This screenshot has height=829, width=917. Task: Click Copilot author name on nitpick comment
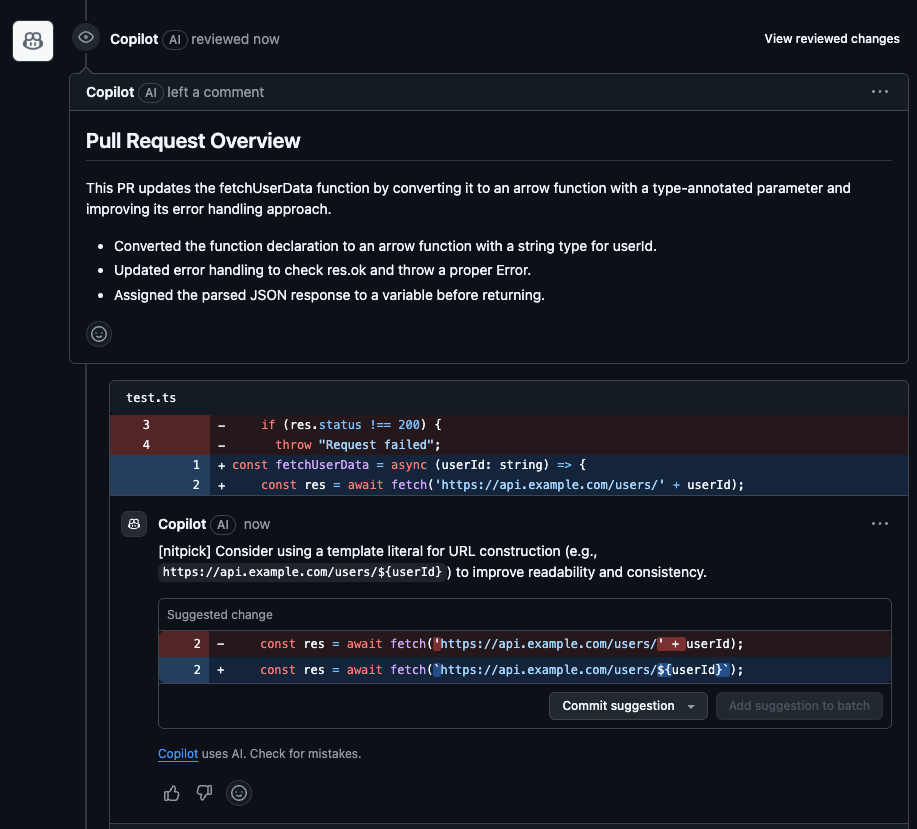182,524
